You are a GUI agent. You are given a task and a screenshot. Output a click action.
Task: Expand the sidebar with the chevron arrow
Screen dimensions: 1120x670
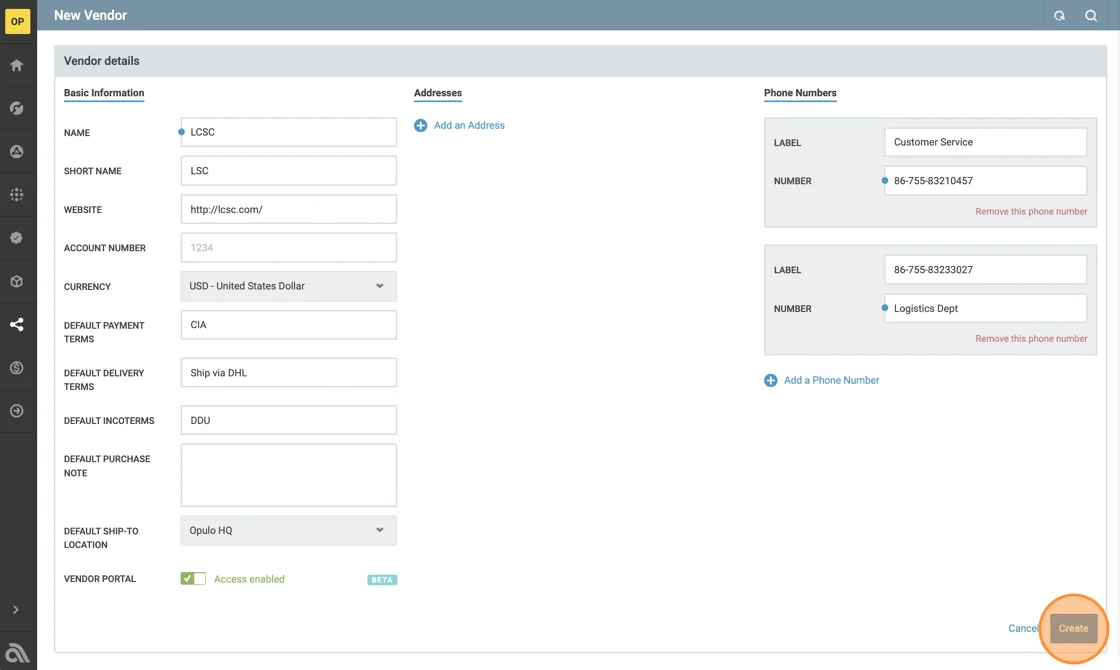coord(16,609)
